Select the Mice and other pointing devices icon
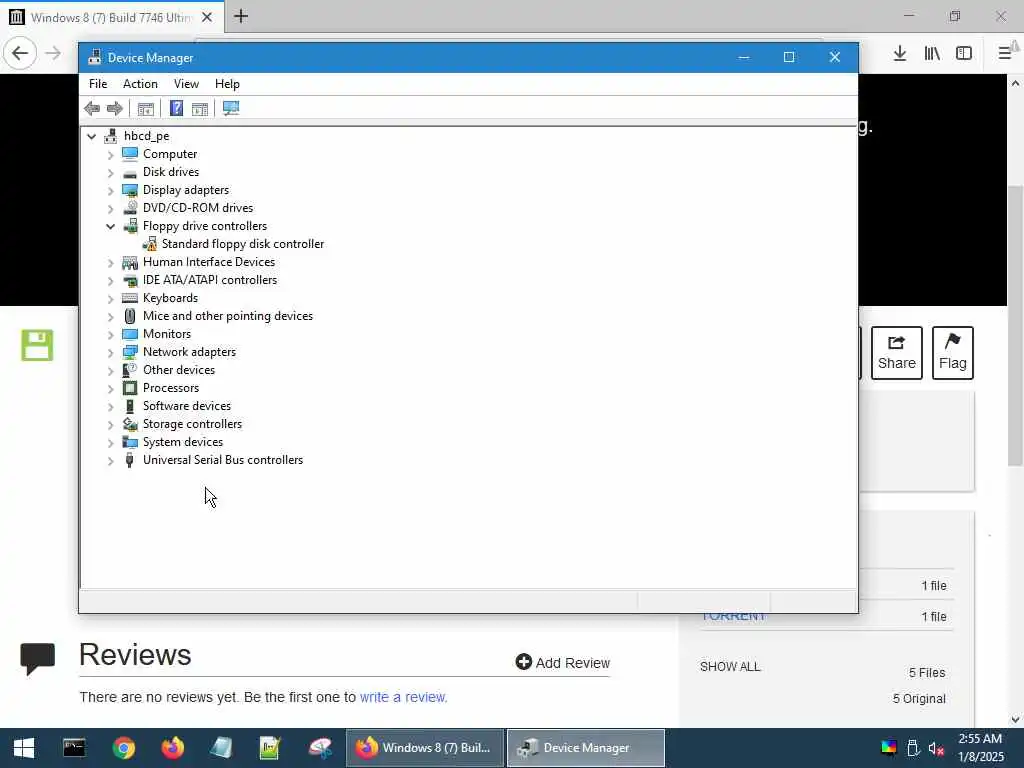 130,316
